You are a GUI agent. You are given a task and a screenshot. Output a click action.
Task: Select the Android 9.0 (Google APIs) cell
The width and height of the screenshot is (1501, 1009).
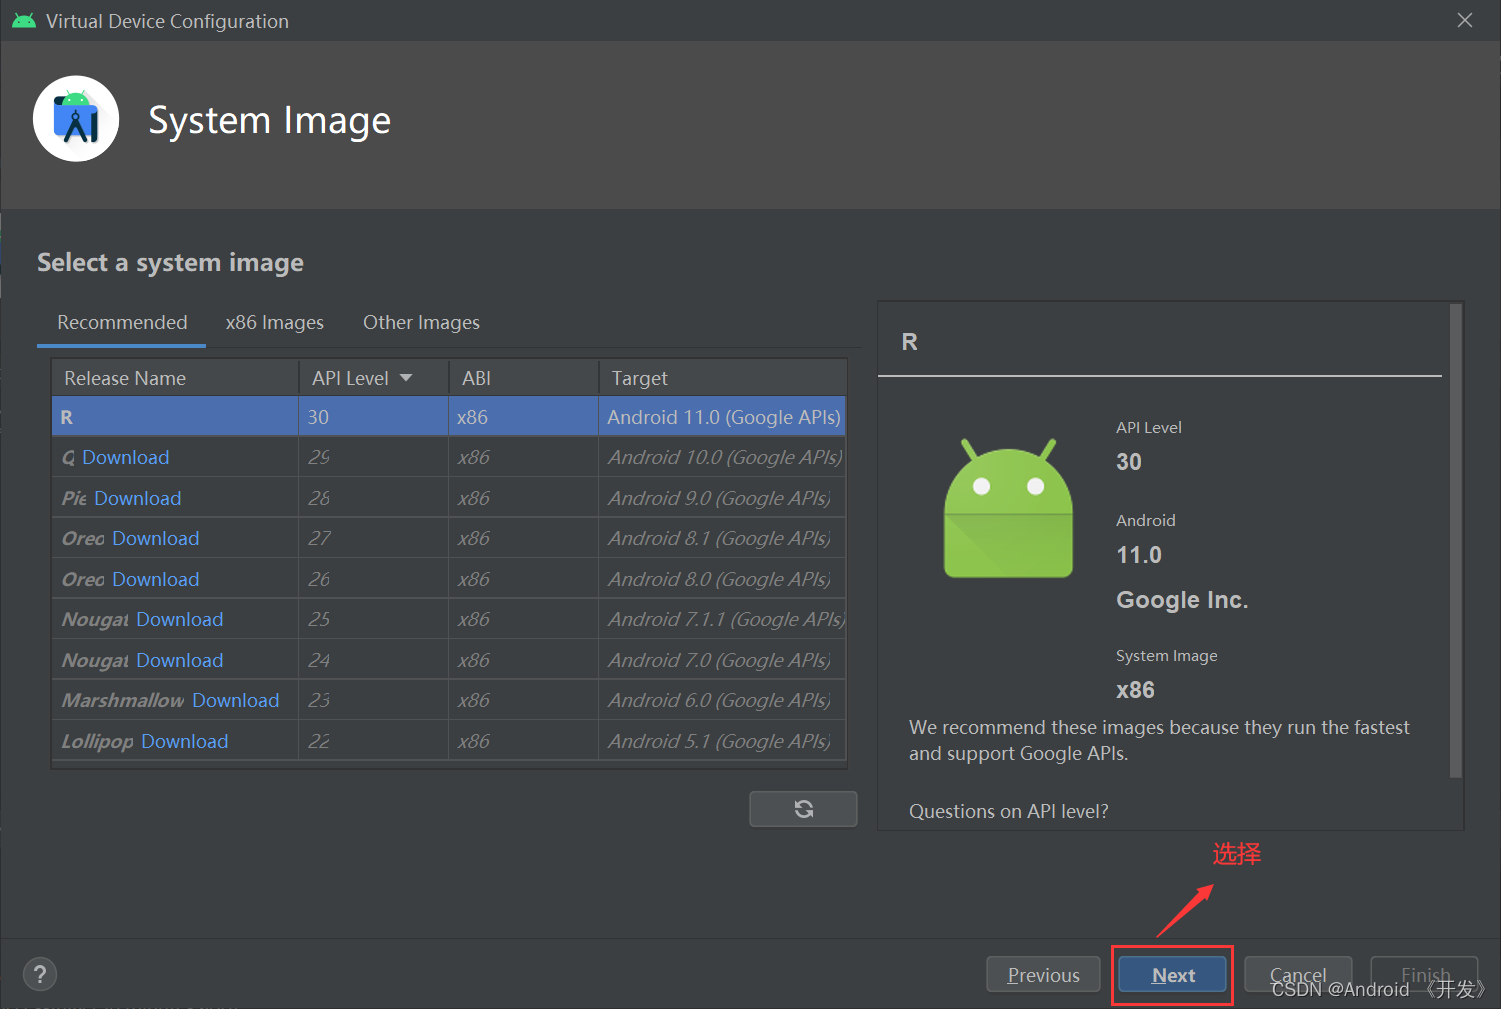coord(722,498)
